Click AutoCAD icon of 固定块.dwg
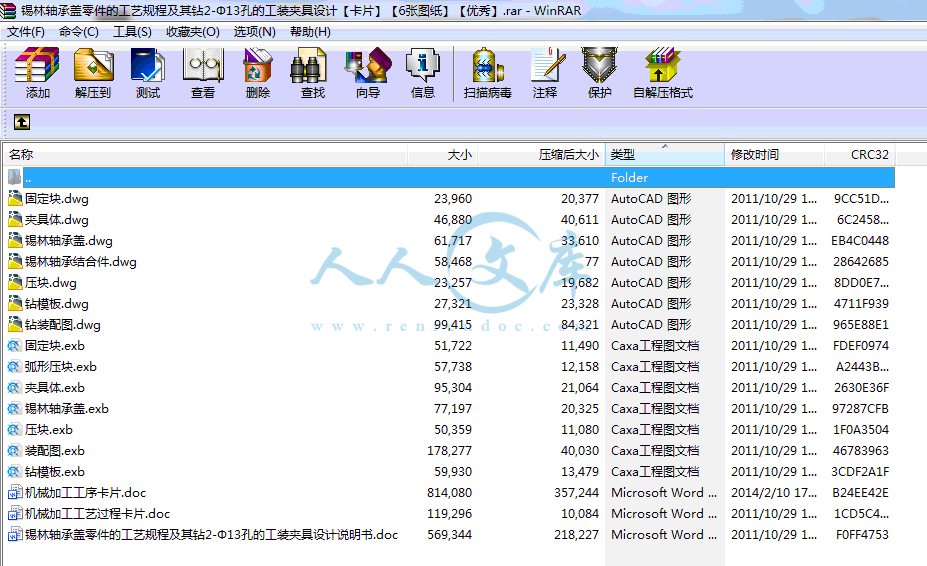This screenshot has height=566, width=927. click(x=15, y=198)
